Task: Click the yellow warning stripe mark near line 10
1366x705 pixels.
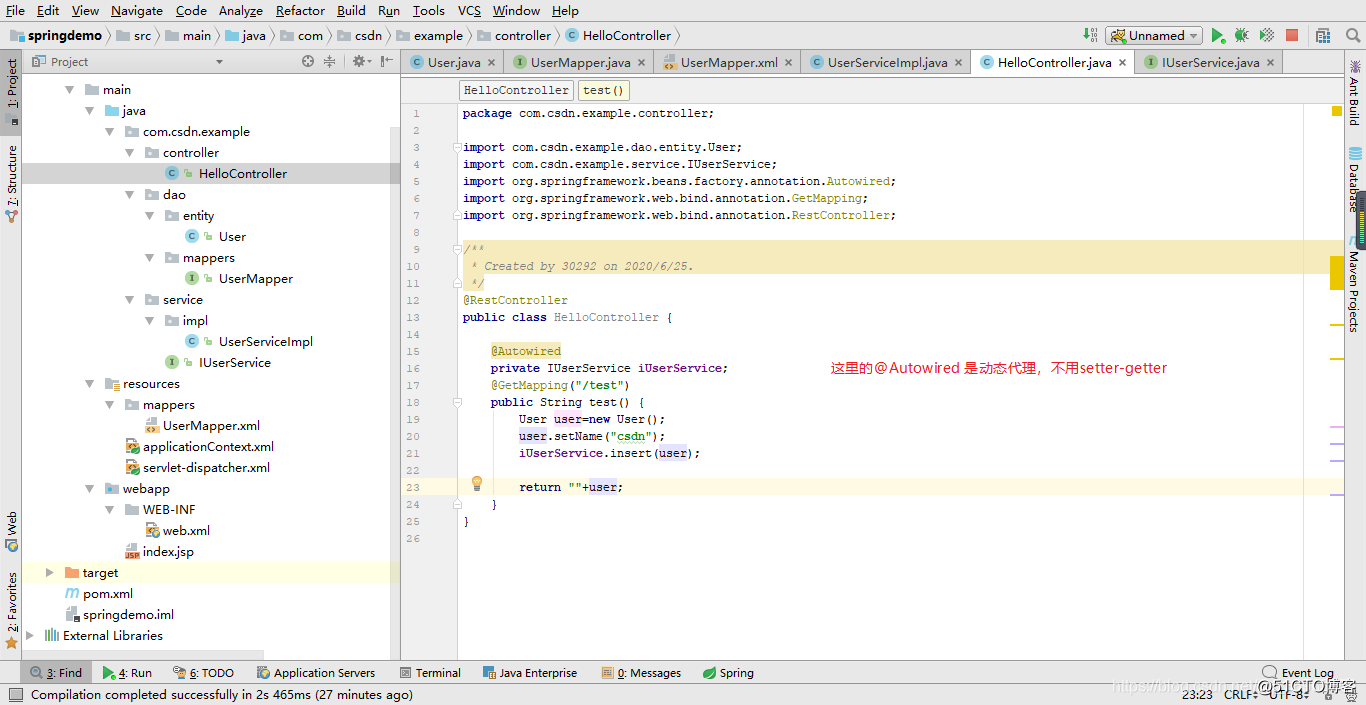Action: (x=1337, y=273)
